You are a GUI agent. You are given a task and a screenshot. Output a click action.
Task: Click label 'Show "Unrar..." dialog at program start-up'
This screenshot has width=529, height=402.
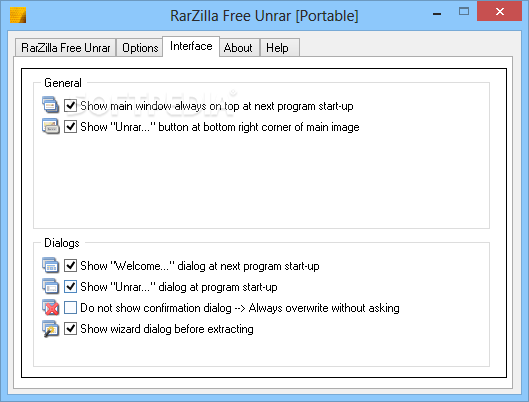pos(179,287)
